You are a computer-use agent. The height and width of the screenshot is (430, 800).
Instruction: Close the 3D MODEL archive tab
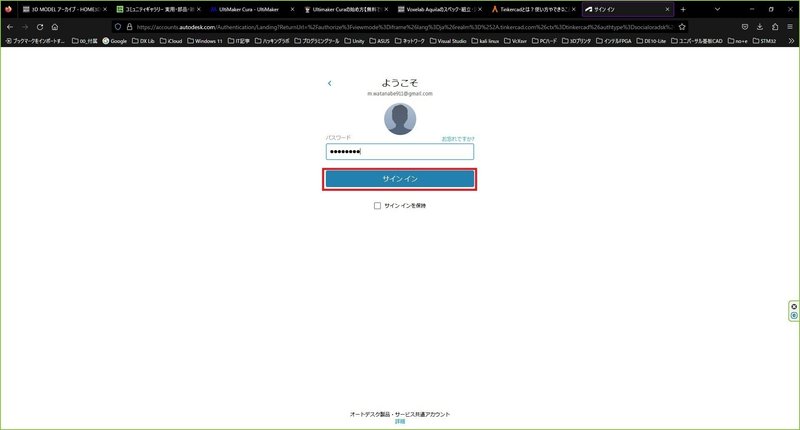[x=105, y=9]
